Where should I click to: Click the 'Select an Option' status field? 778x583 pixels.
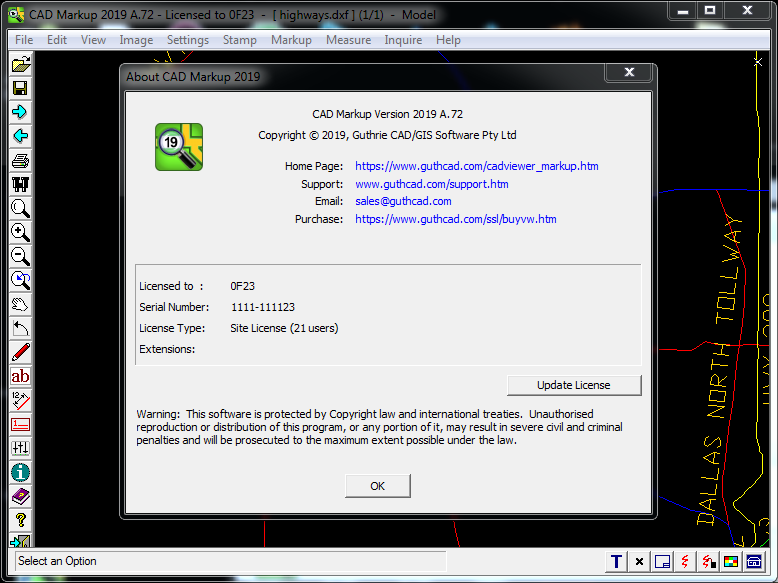tap(231, 561)
